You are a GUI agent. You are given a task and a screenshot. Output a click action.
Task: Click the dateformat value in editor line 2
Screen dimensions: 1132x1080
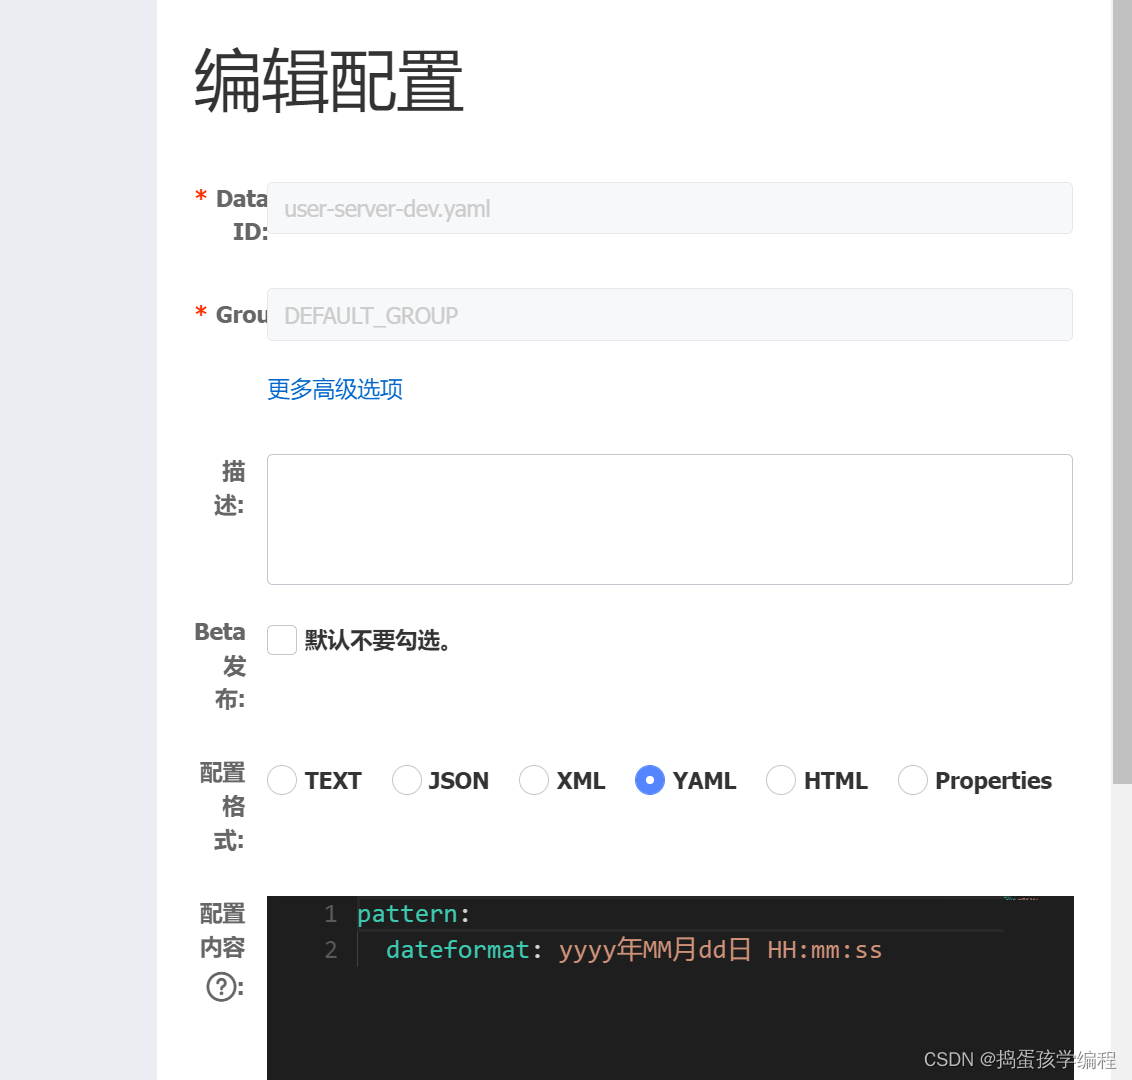[720, 949]
